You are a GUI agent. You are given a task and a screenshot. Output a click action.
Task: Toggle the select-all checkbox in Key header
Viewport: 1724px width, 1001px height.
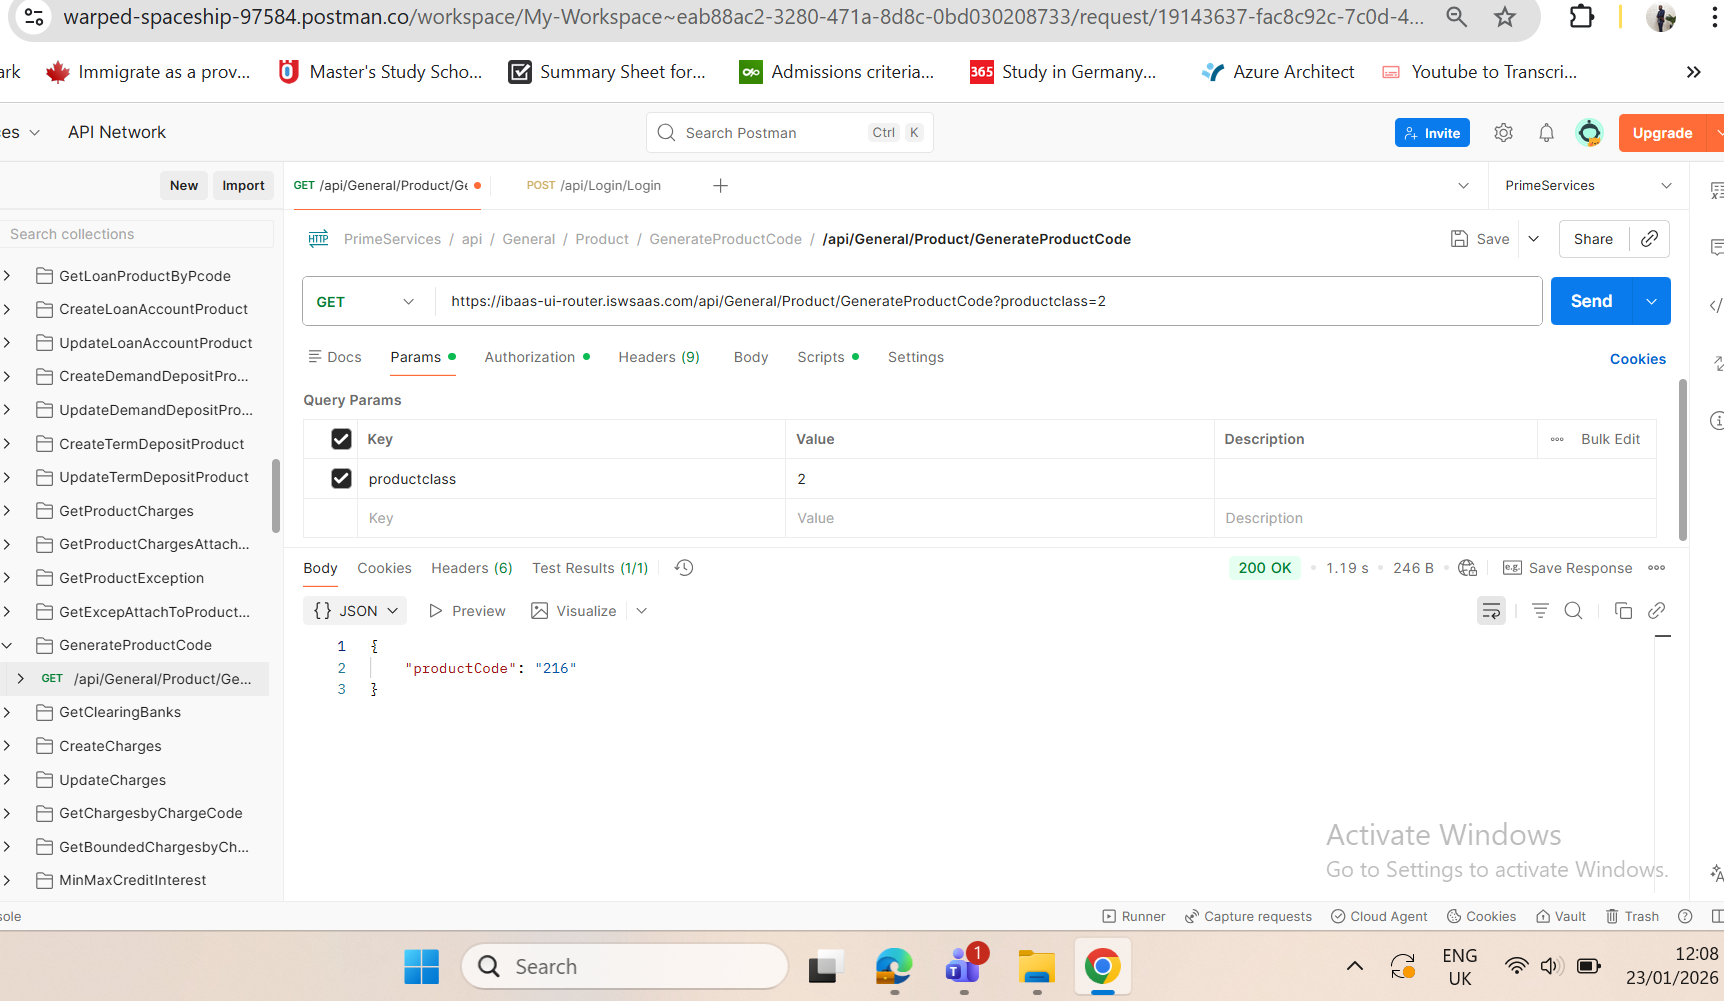click(x=341, y=439)
